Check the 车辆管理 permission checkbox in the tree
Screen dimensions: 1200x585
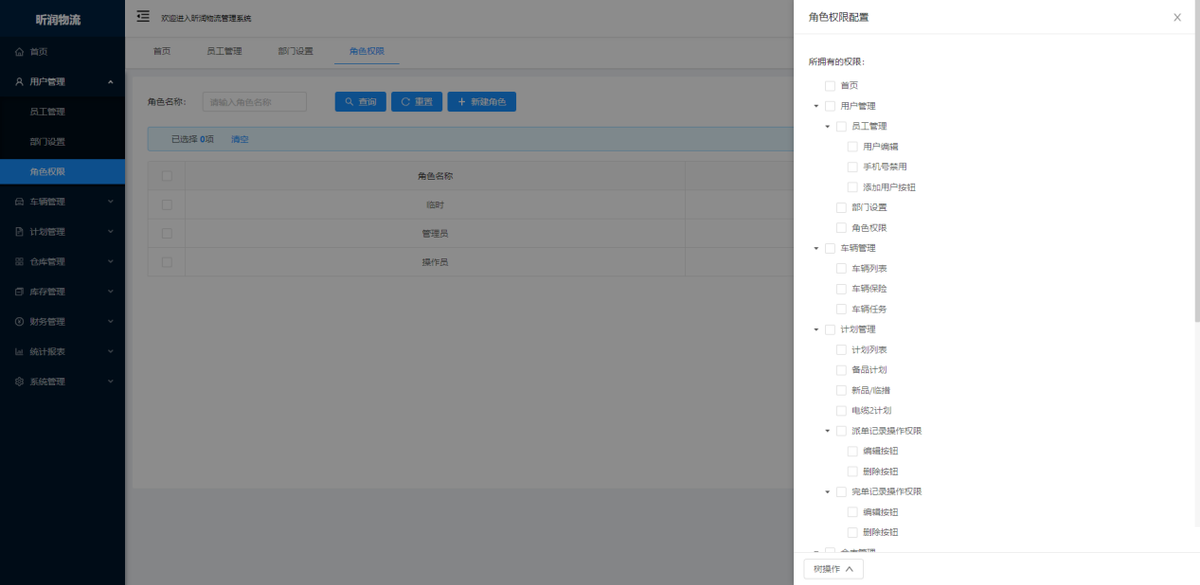pyautogui.click(x=830, y=248)
